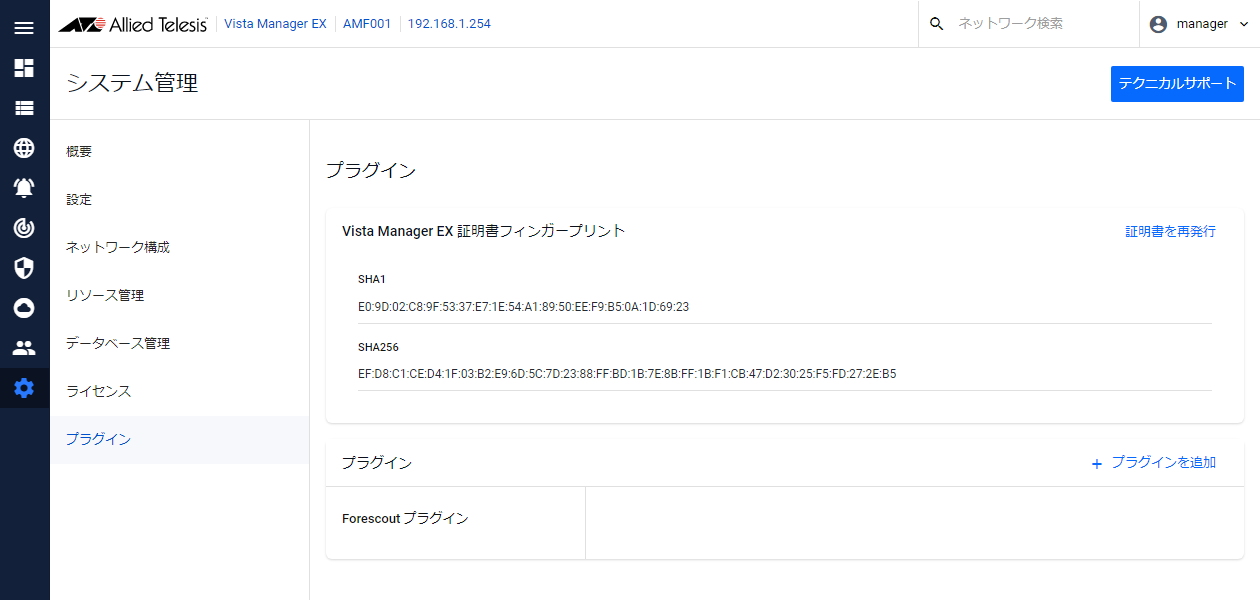The image size is (1260, 600).
Task: Open the globe network map icon
Action: click(24, 148)
